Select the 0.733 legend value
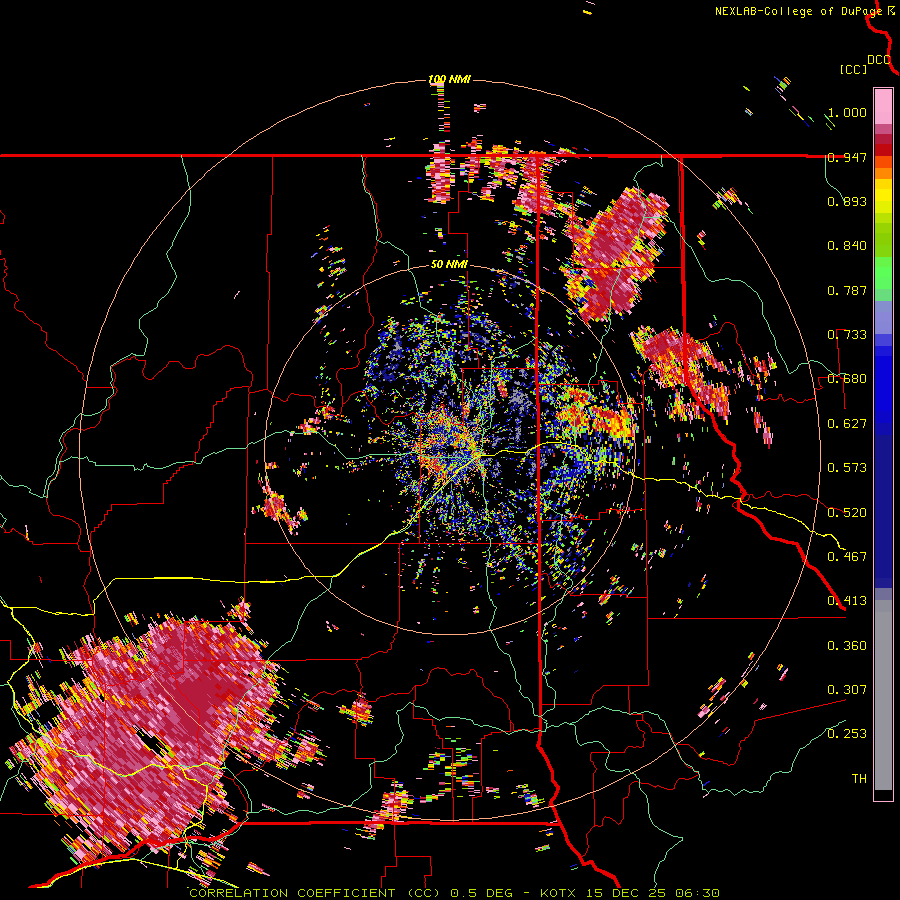This screenshot has height=900, width=900. [x=847, y=335]
